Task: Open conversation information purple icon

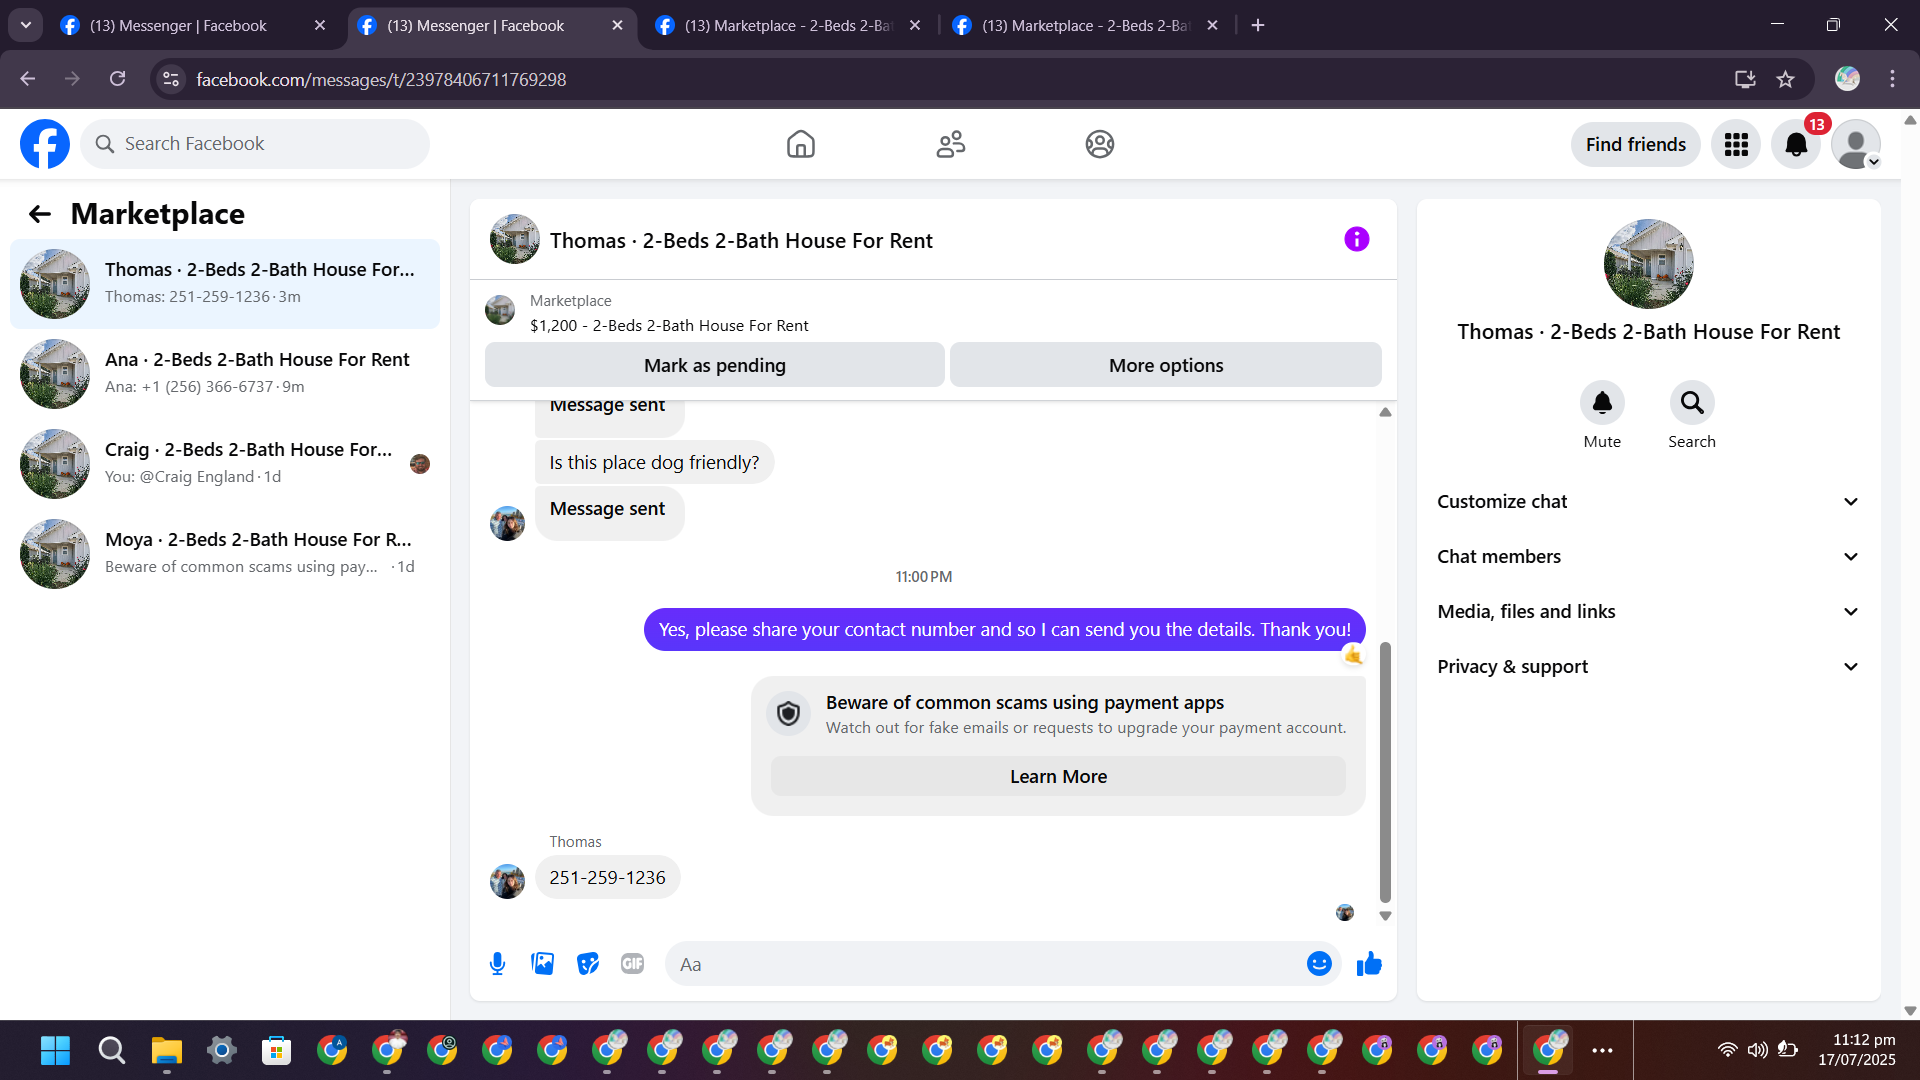Action: tap(1357, 239)
